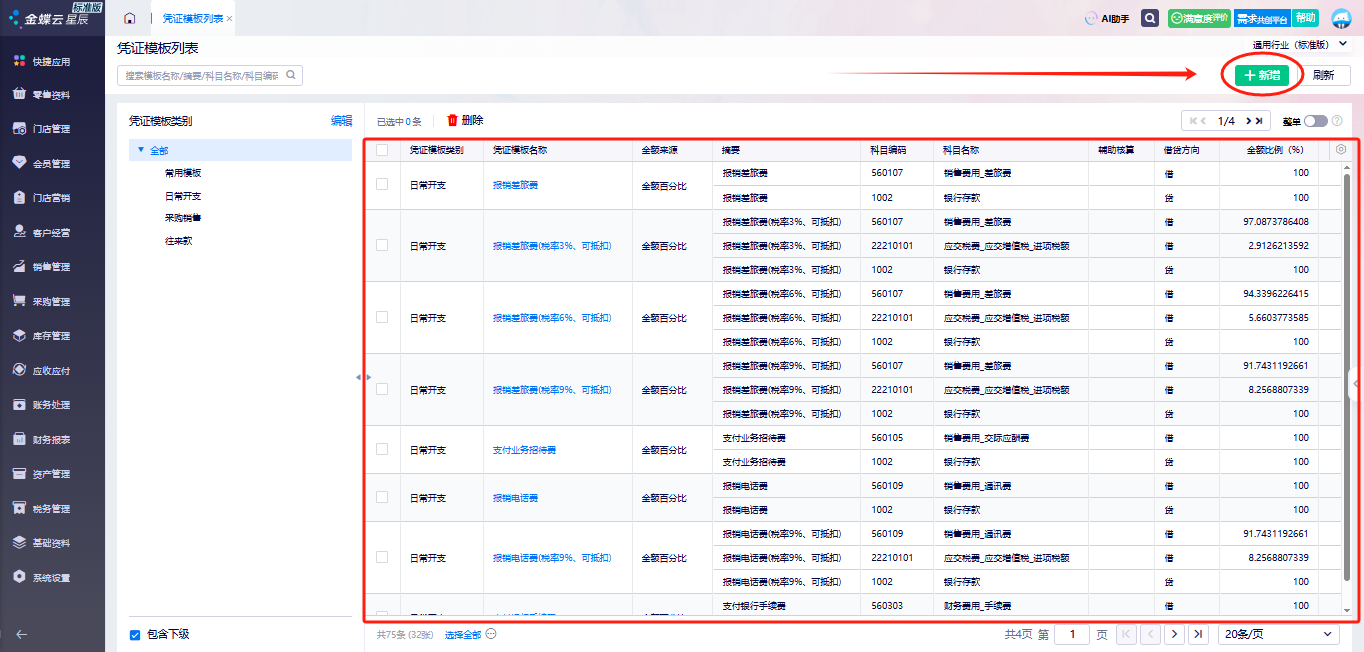Open the AI助手 assistant
1364x652 pixels.
pyautogui.click(x=1107, y=19)
